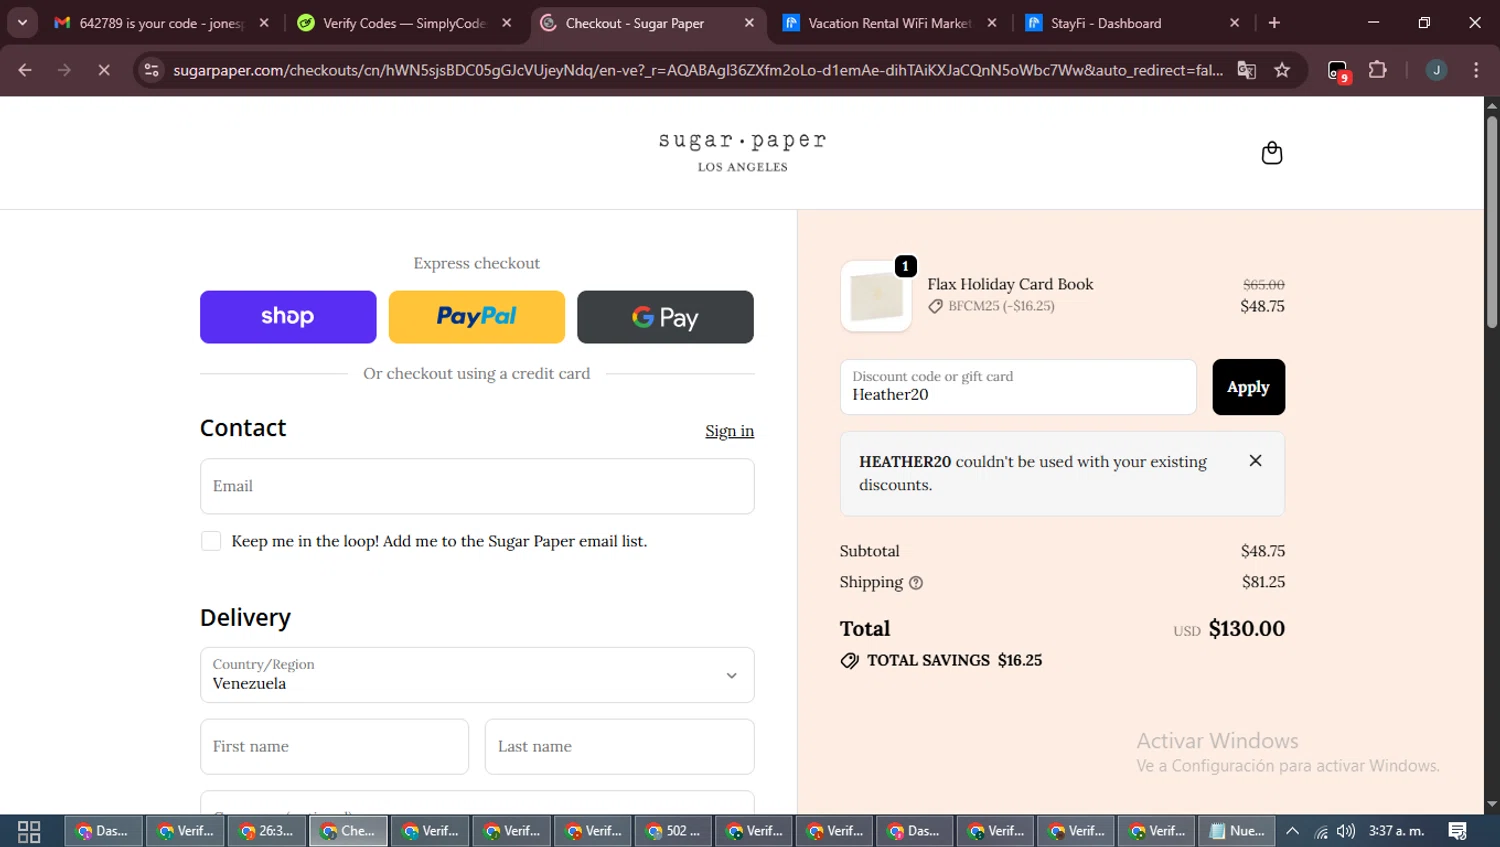This screenshot has height=847, width=1500.
Task: Dismiss the HEATHER20 discount error message
Action: click(x=1255, y=460)
